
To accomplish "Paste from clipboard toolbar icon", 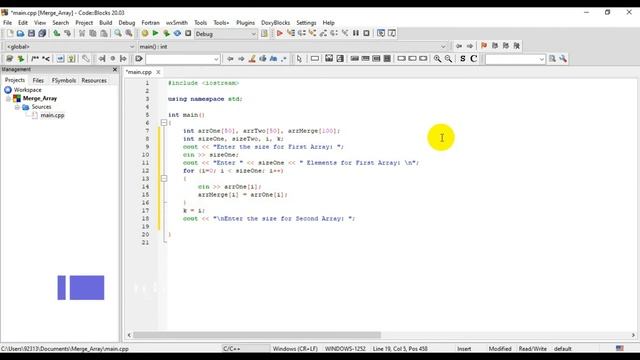I will point(104,33).
